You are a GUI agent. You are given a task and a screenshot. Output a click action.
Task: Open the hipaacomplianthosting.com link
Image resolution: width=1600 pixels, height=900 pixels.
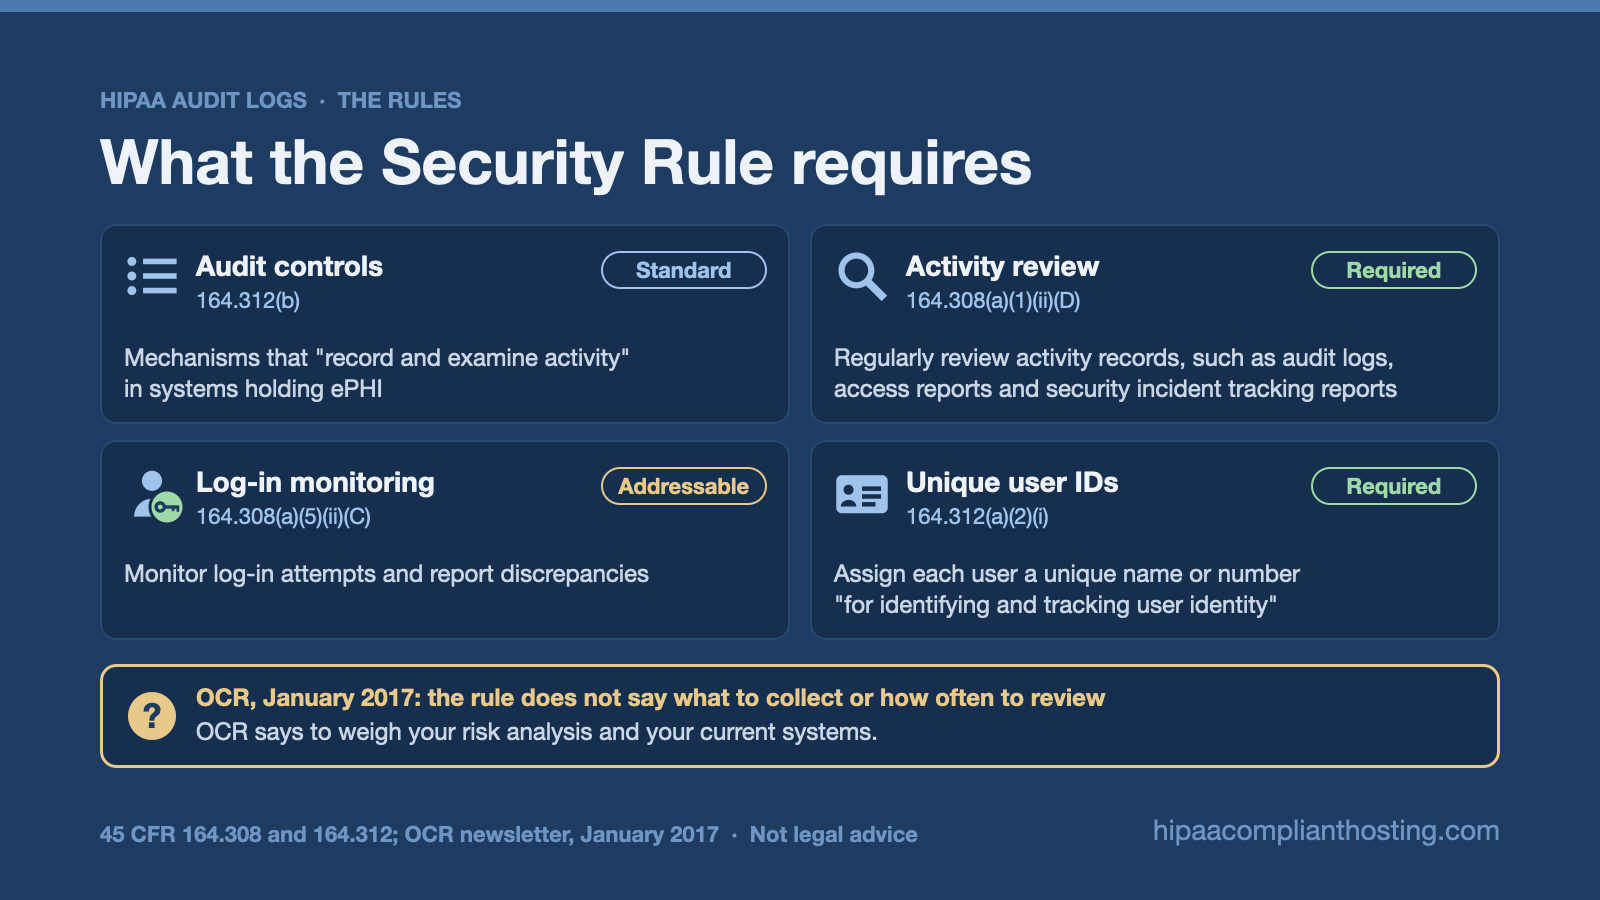(x=1326, y=831)
